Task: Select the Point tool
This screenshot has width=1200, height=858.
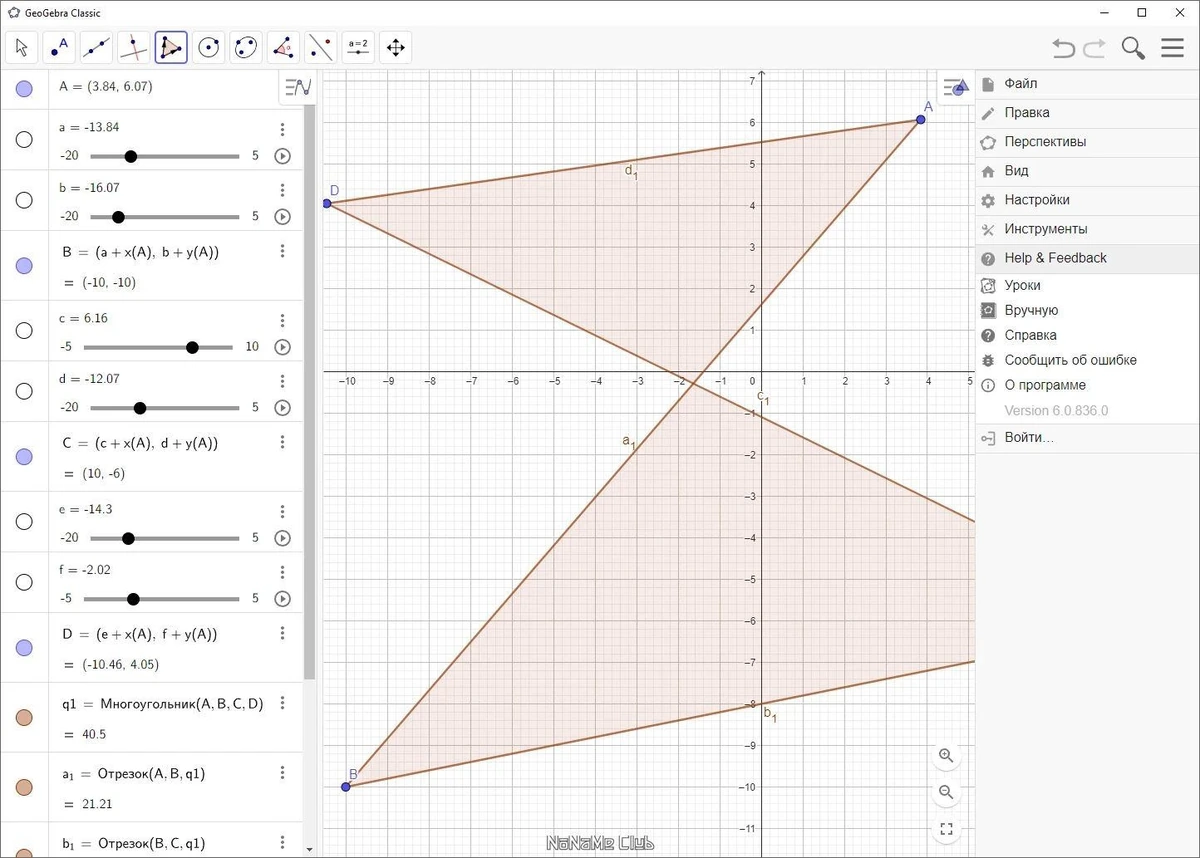Action: point(60,47)
